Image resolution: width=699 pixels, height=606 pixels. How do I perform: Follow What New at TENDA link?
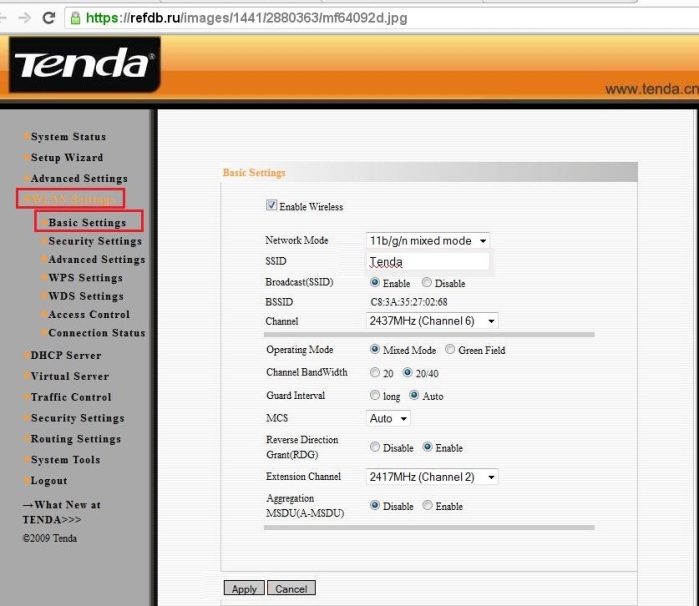62,512
